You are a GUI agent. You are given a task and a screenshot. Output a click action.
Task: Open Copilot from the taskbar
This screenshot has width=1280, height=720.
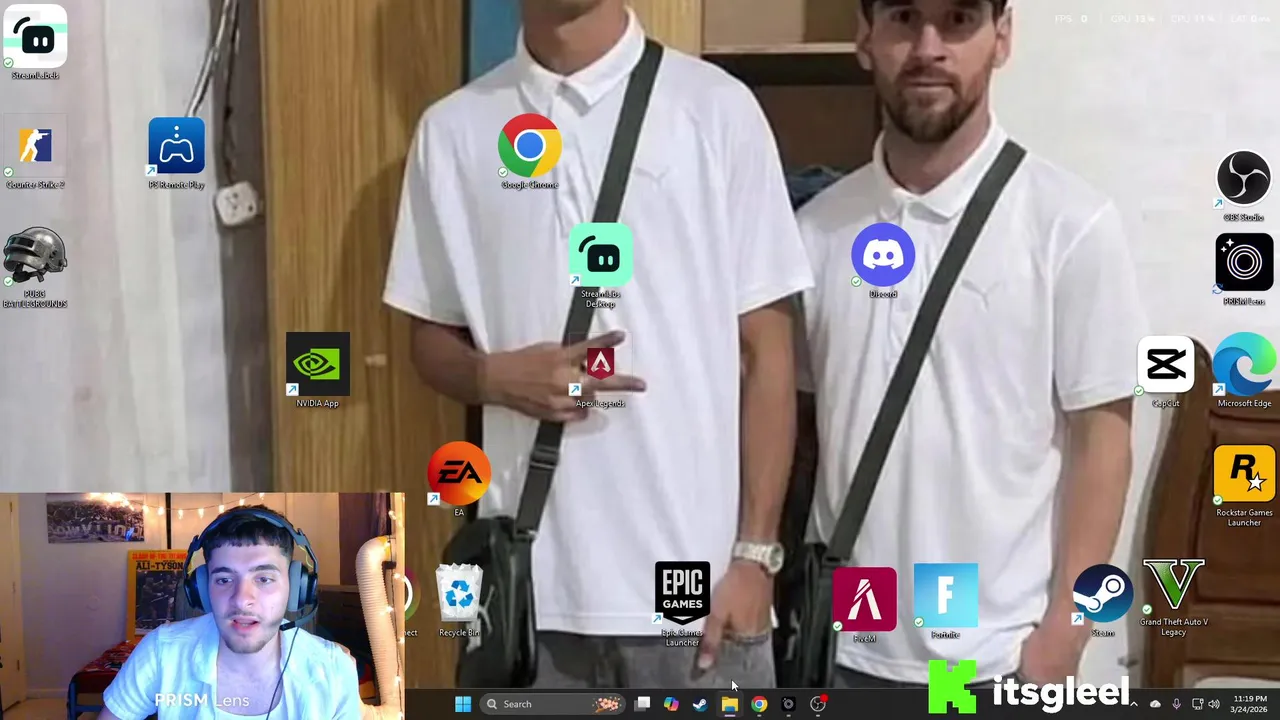click(x=671, y=704)
